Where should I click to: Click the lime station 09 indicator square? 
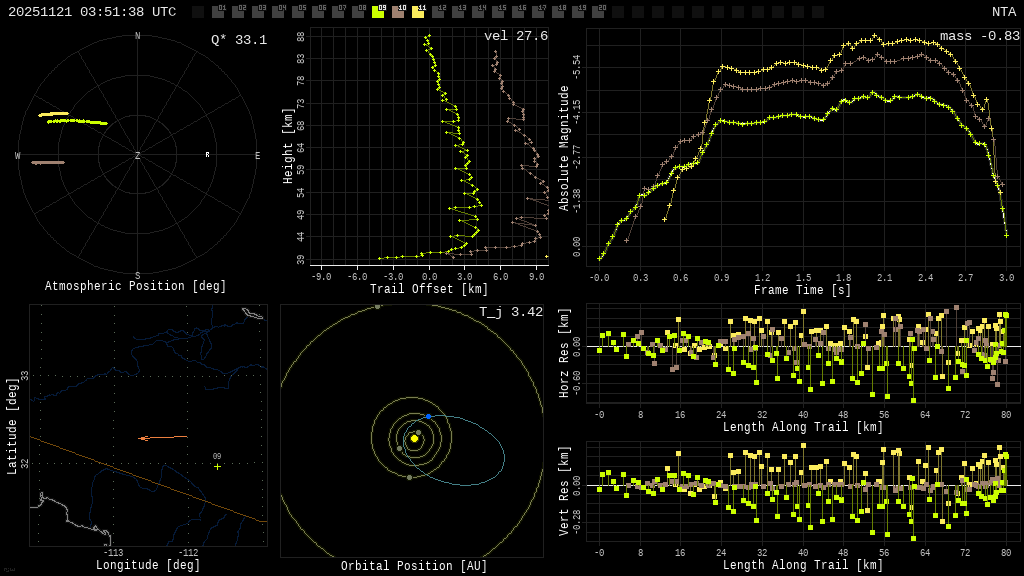pos(378,12)
